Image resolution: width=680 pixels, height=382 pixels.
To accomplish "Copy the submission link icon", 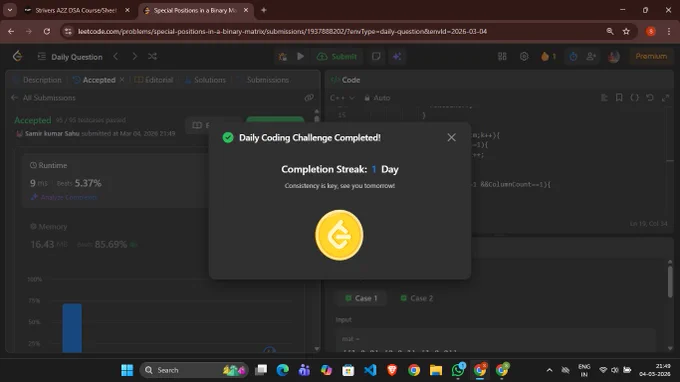I will [x=309, y=98].
